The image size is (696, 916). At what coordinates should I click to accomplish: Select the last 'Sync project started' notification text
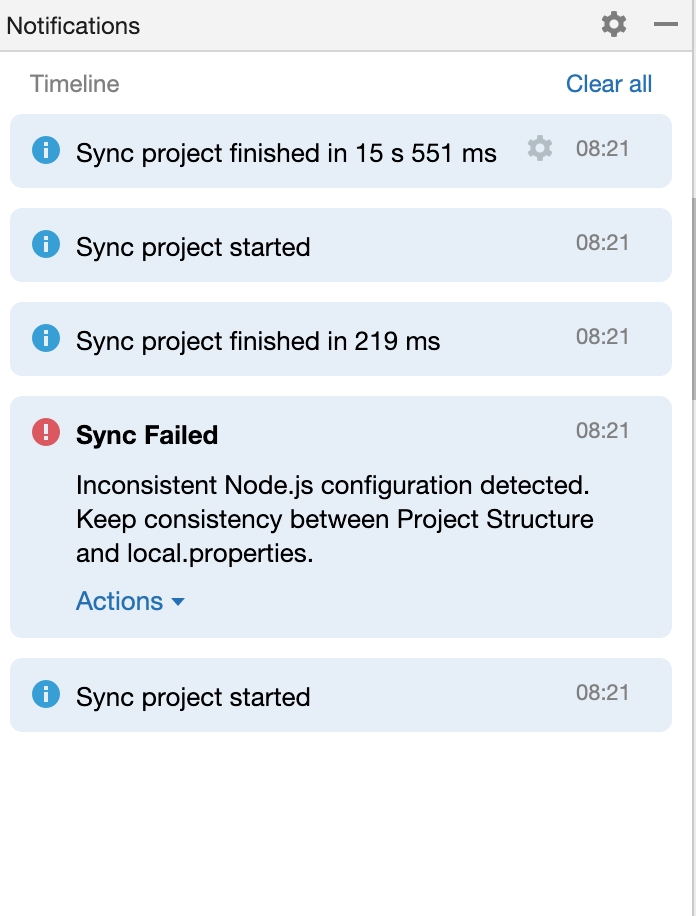coord(193,697)
